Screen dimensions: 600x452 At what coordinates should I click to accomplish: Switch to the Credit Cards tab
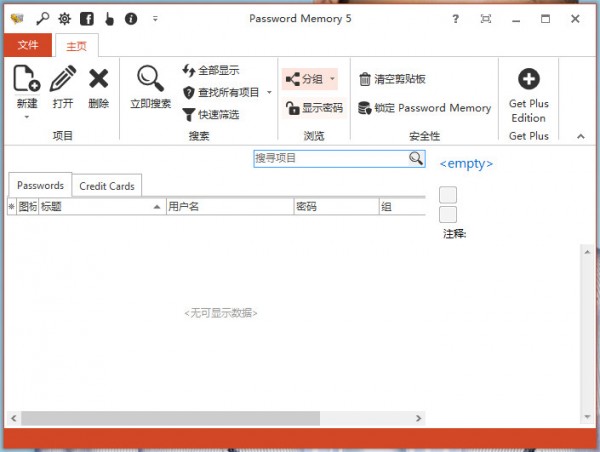point(107,186)
